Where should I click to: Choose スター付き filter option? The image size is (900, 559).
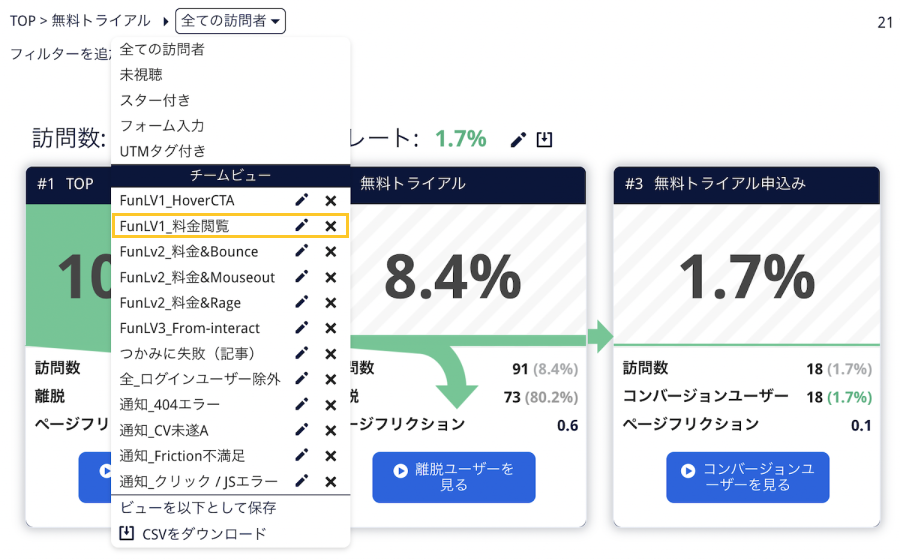tap(155, 100)
